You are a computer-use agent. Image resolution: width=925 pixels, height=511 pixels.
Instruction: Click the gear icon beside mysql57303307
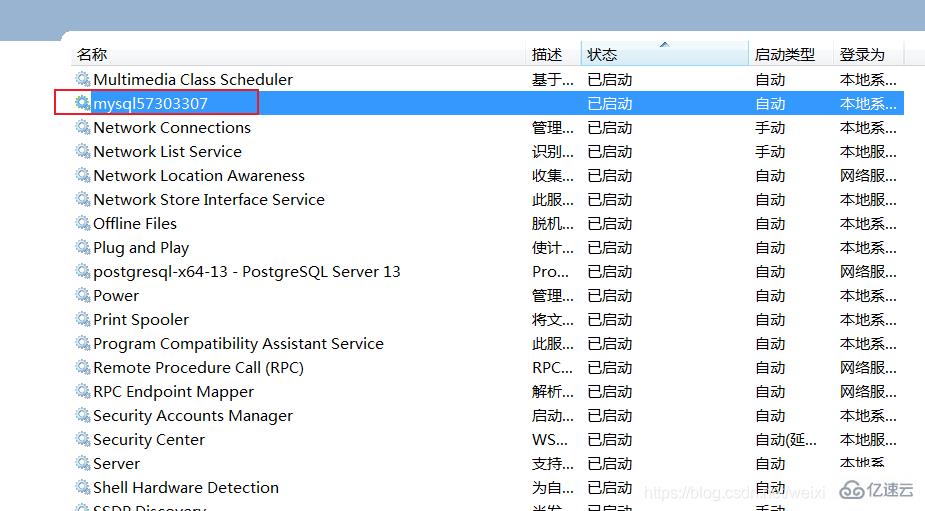coord(83,103)
